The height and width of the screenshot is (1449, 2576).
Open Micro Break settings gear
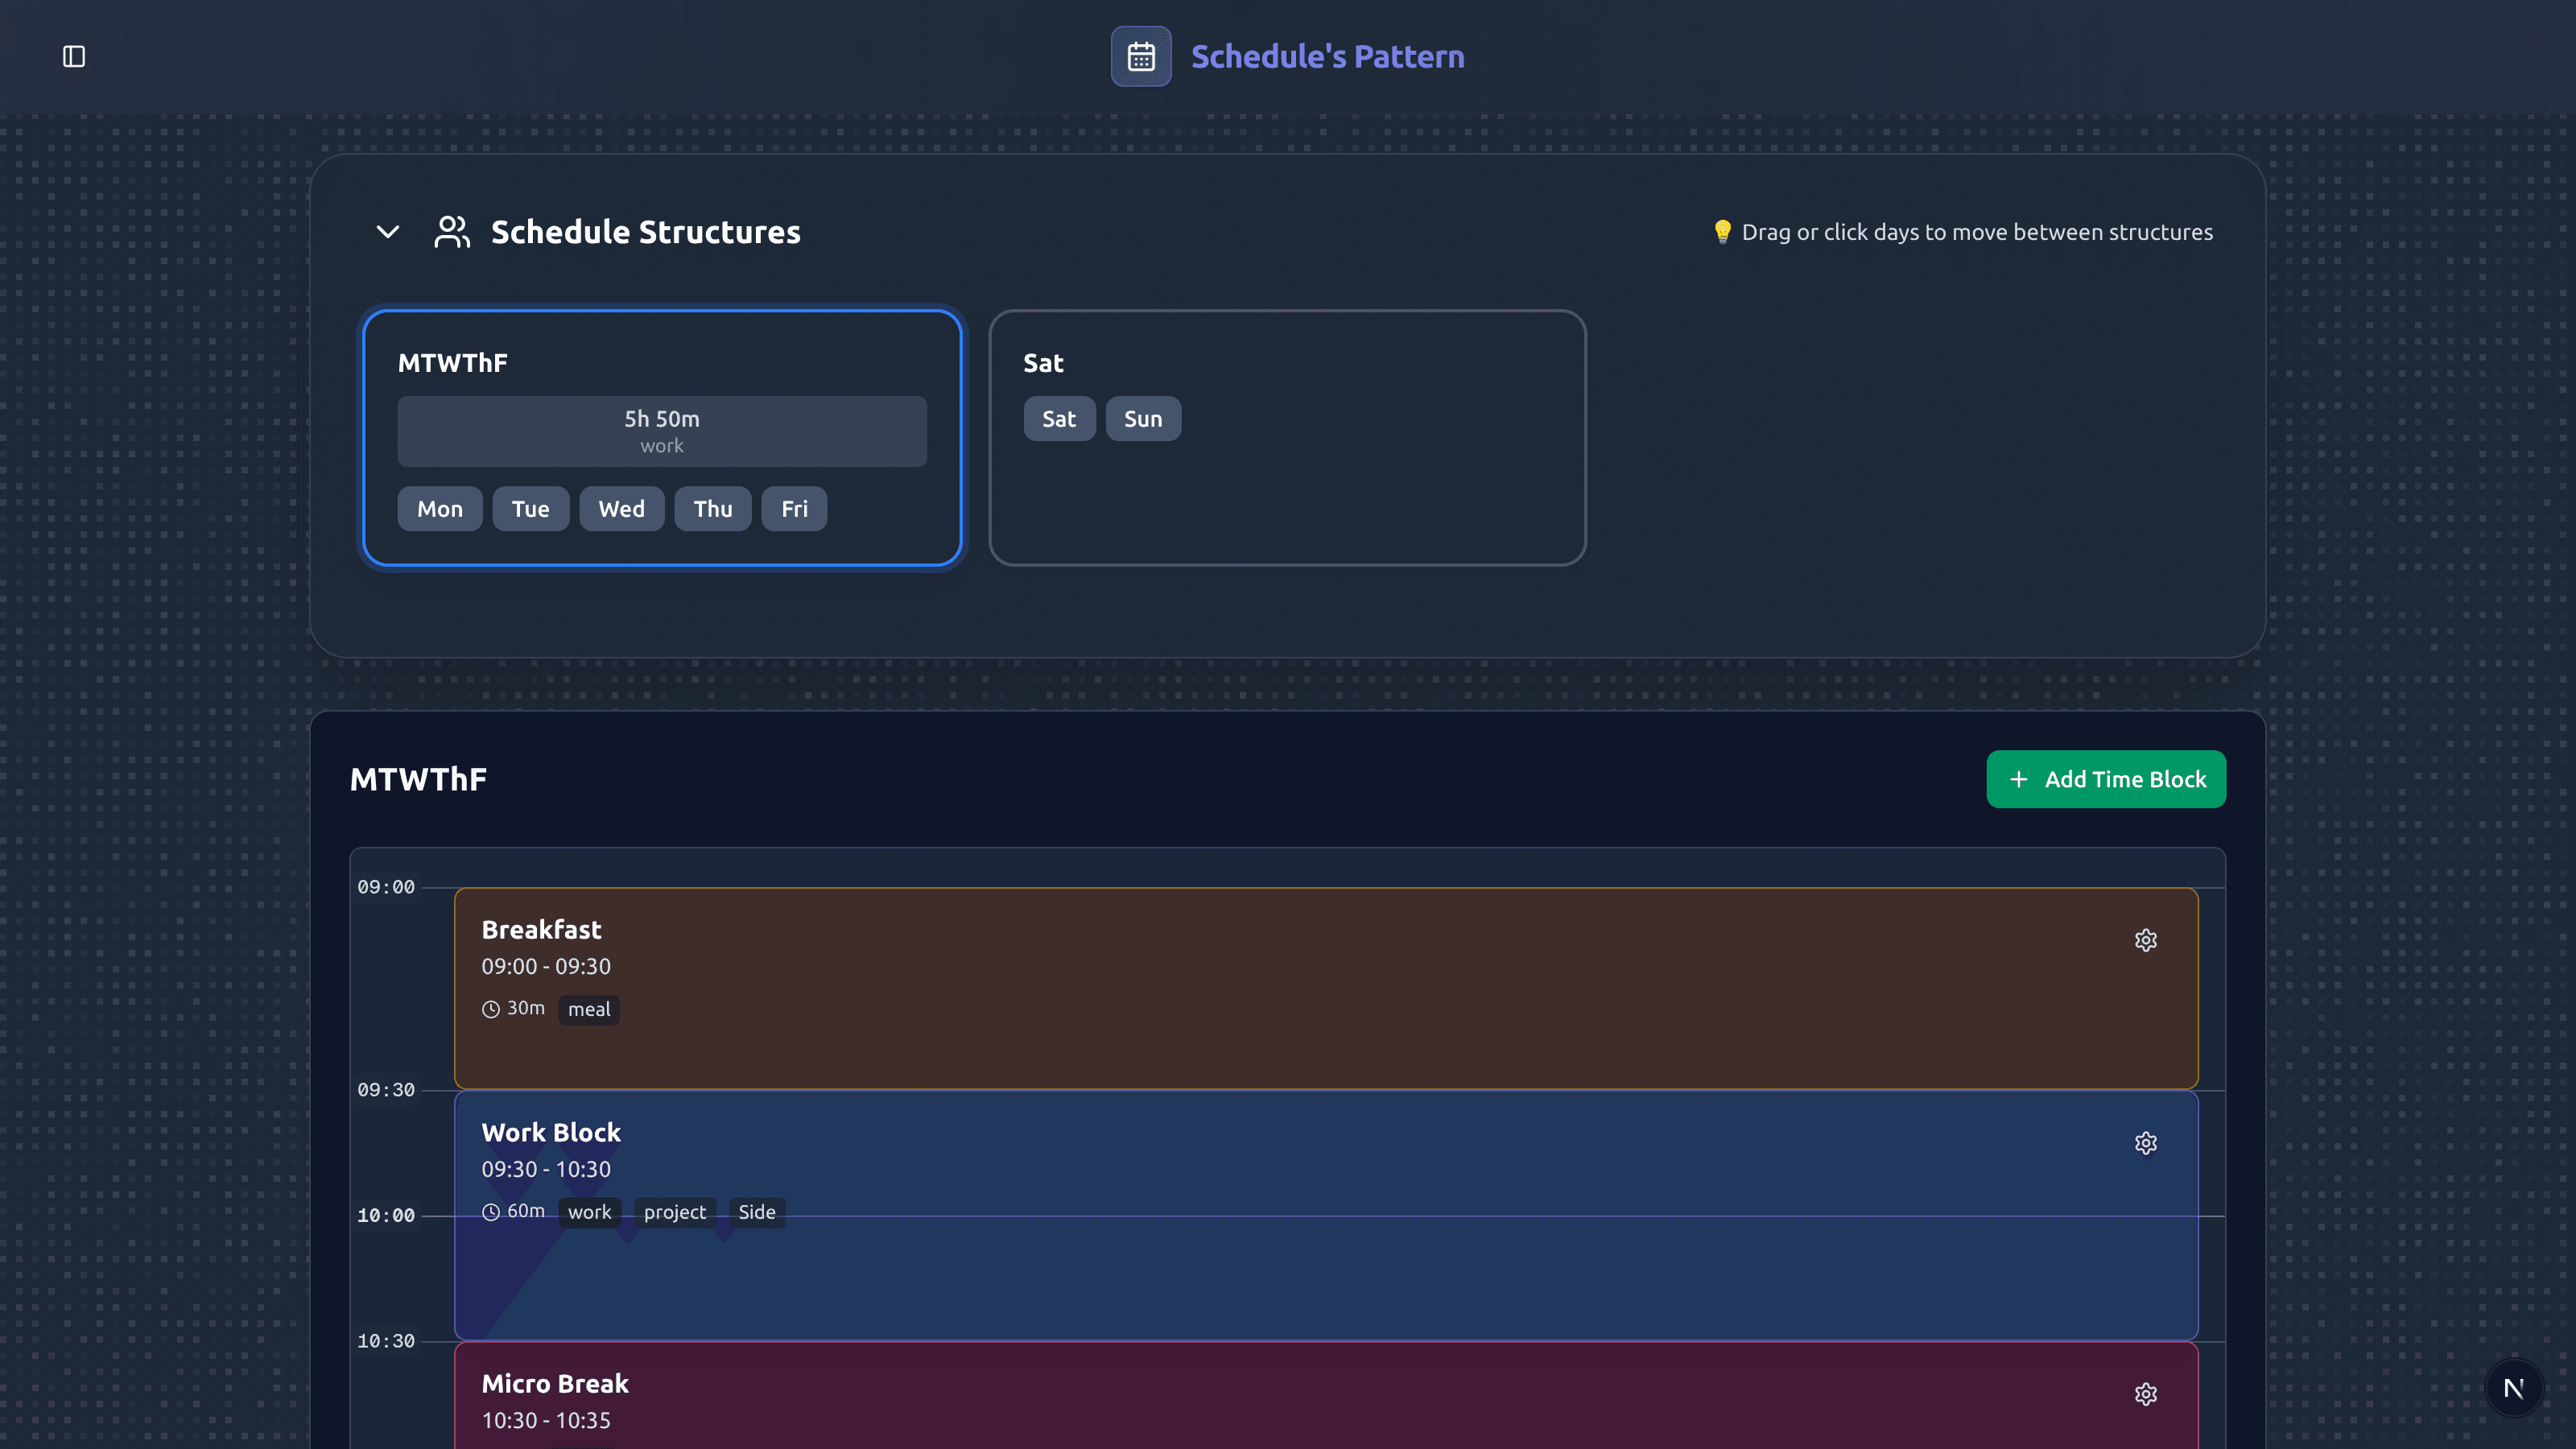(2145, 1394)
